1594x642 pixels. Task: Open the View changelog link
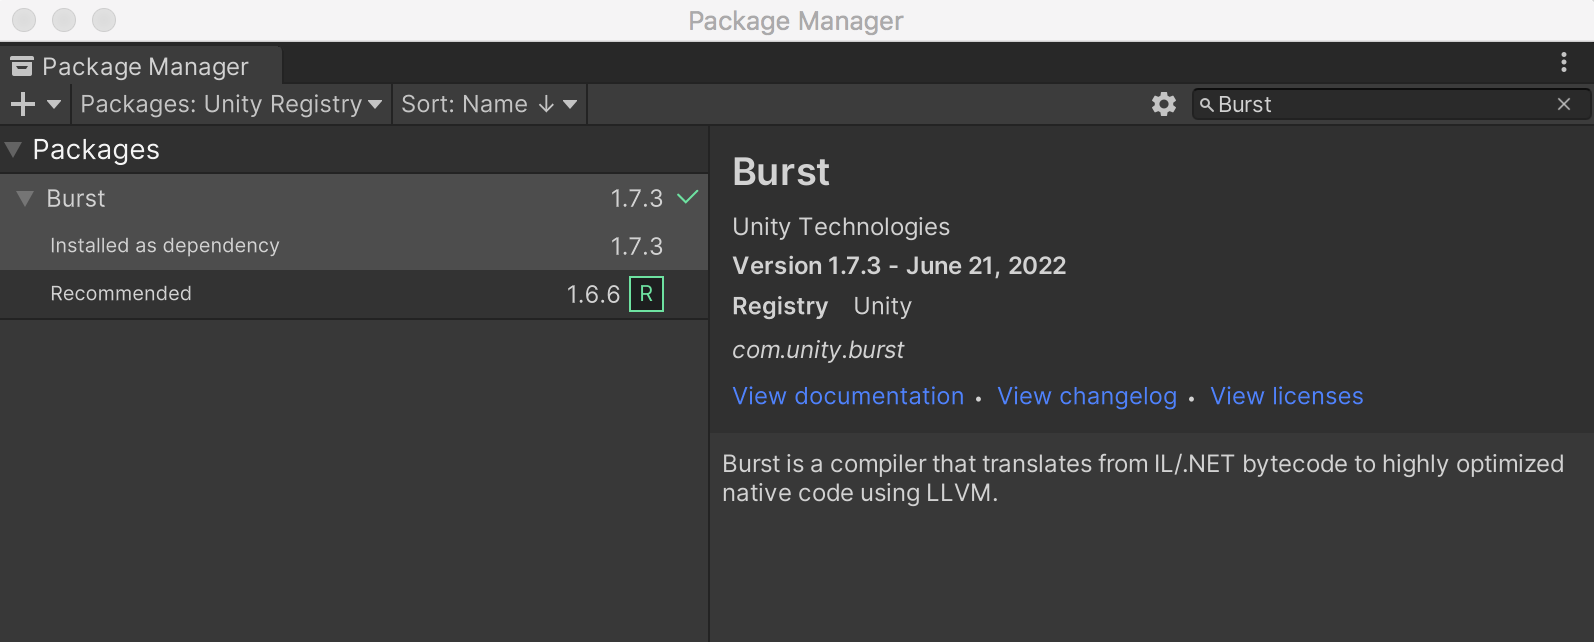(x=1087, y=396)
